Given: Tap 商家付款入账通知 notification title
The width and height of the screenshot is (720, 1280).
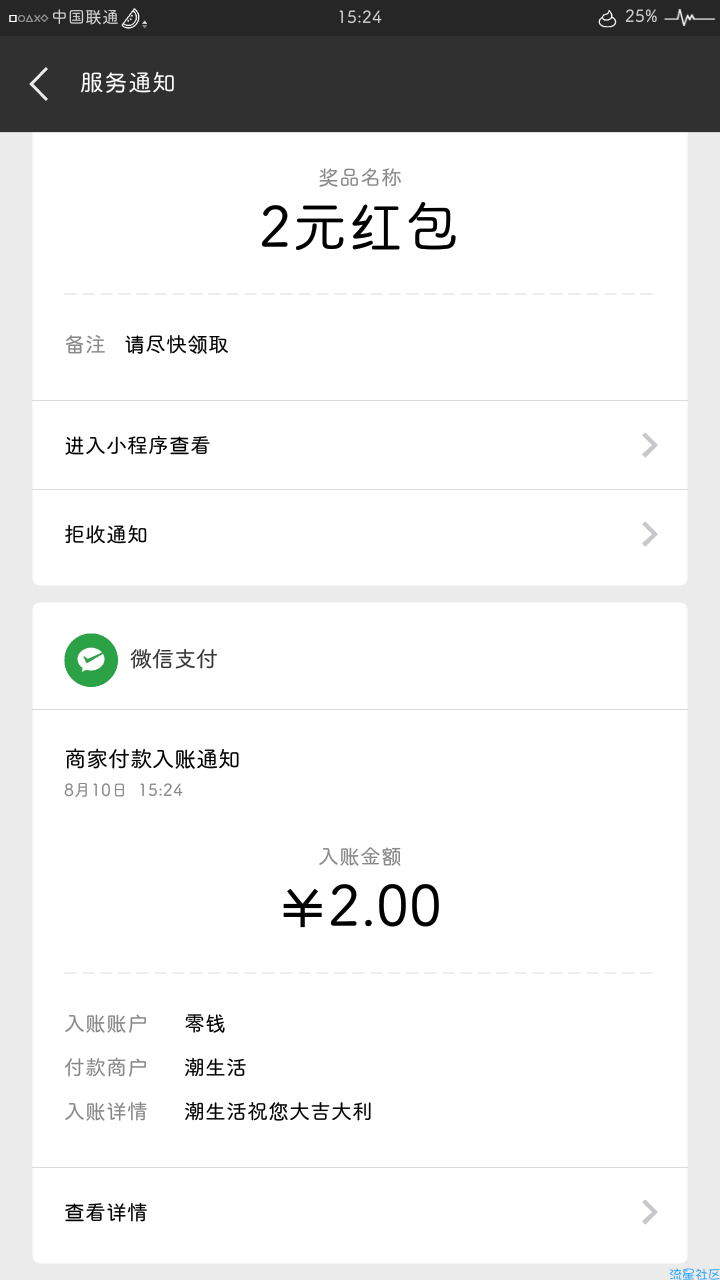Looking at the screenshot, I should 152,759.
